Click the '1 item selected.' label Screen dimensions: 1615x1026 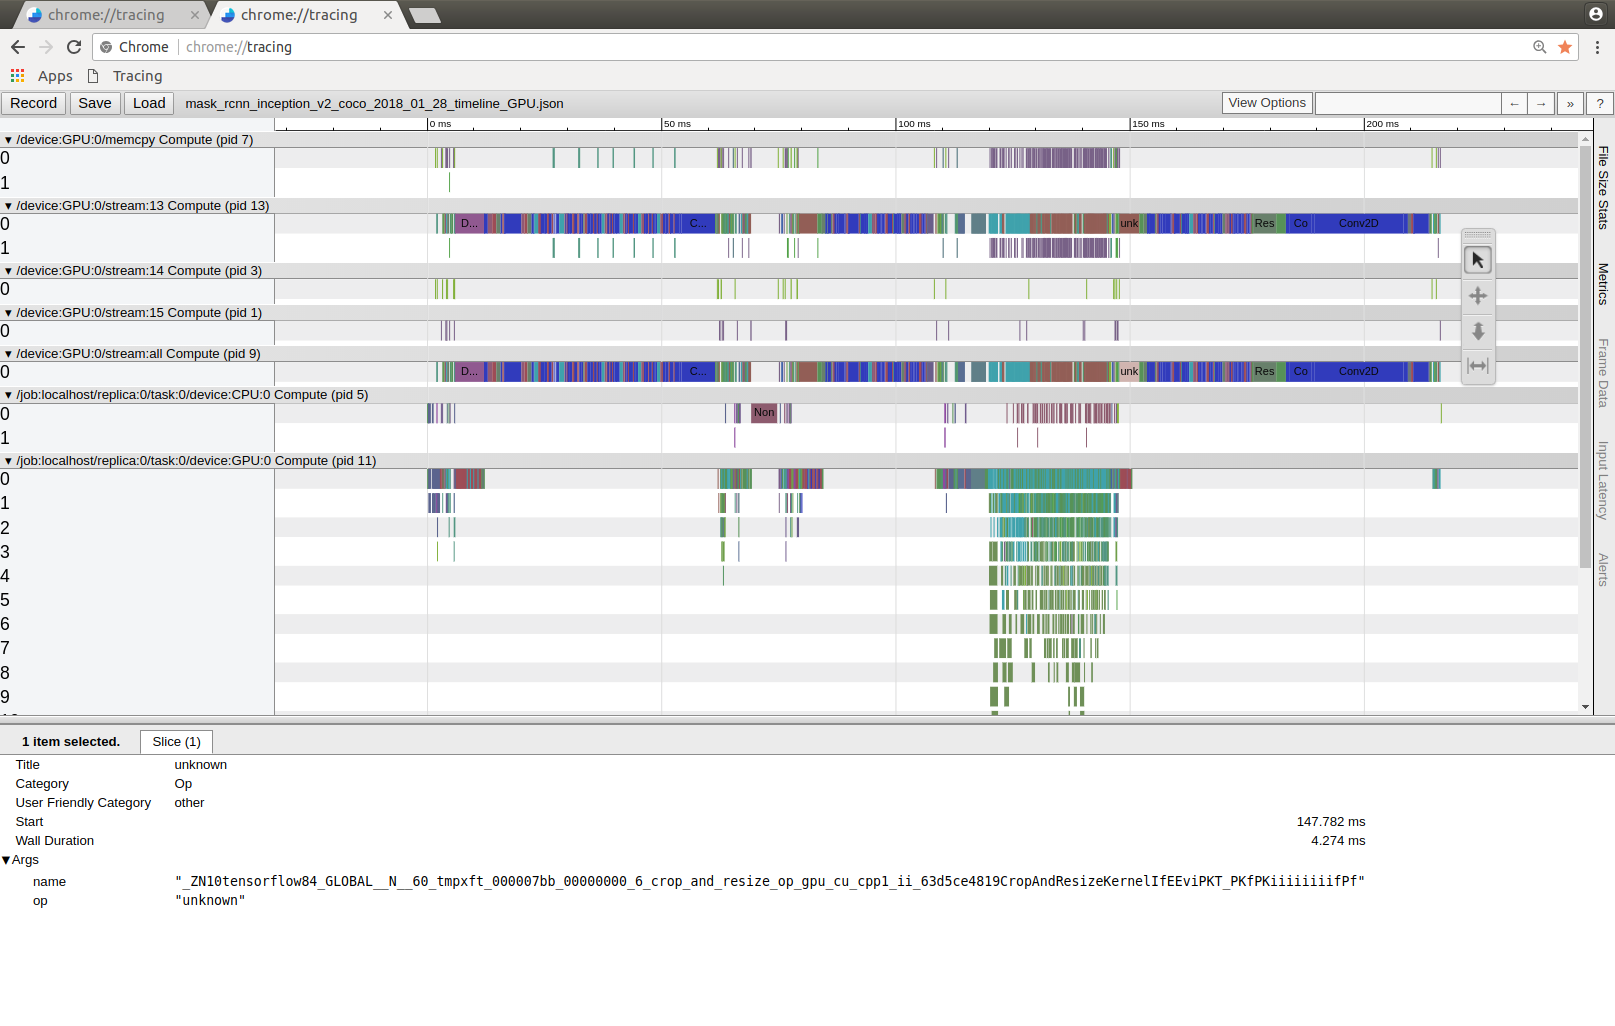click(x=71, y=742)
